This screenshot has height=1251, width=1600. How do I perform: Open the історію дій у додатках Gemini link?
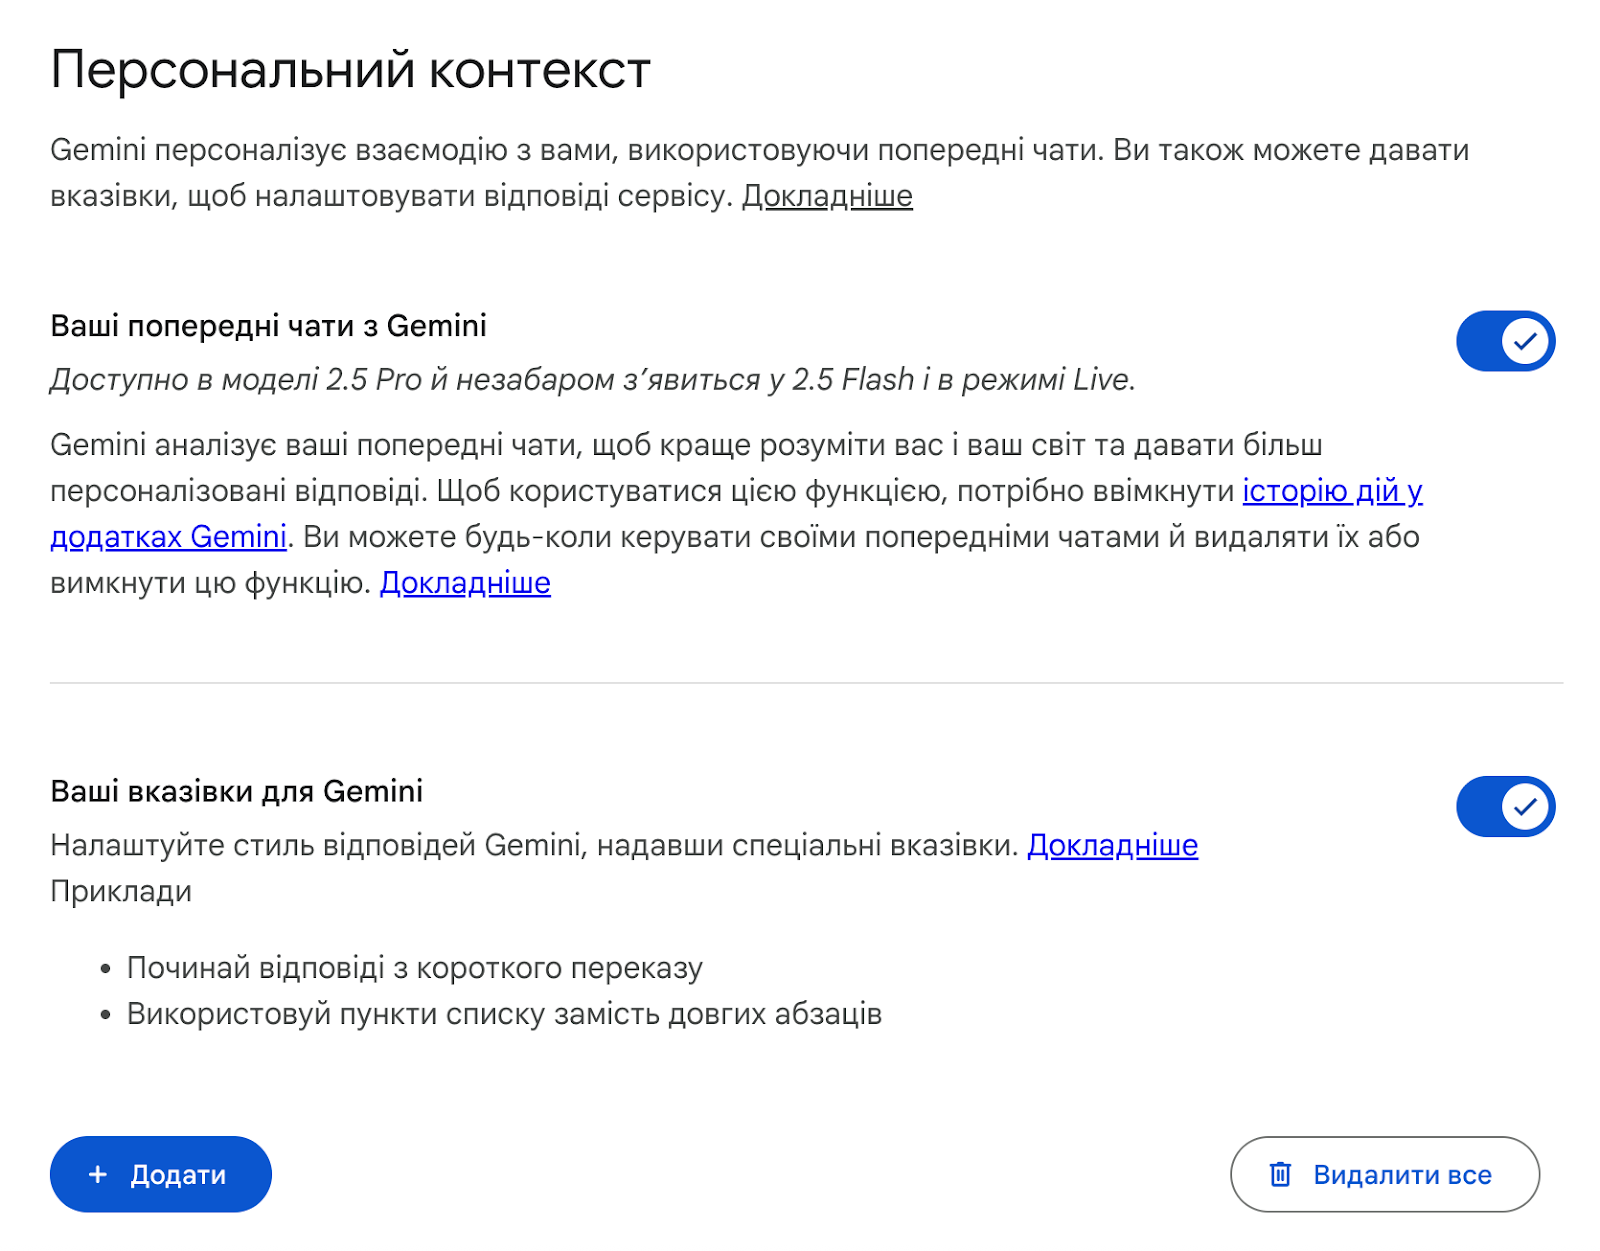click(x=1331, y=491)
